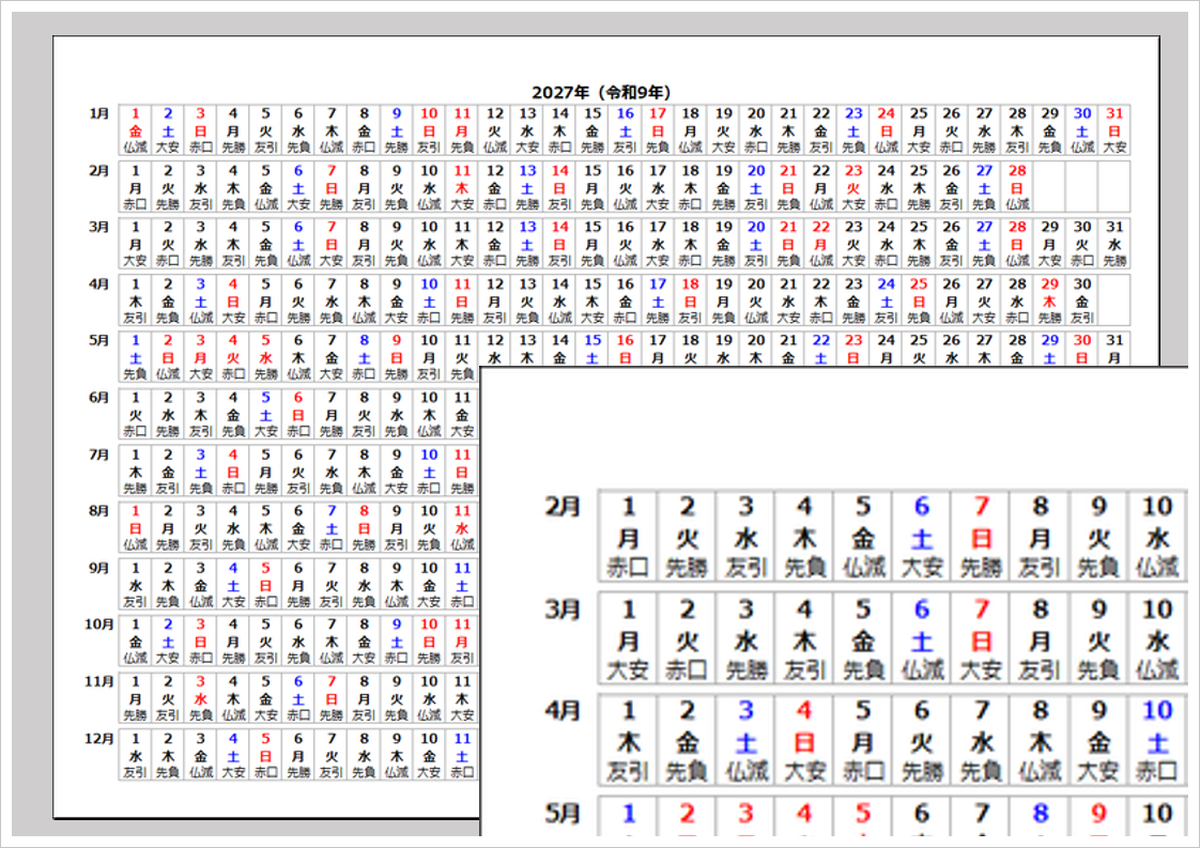
Task: Choose blue Saturday 10 in the enlarged 4月 row
Action: click(x=1157, y=741)
